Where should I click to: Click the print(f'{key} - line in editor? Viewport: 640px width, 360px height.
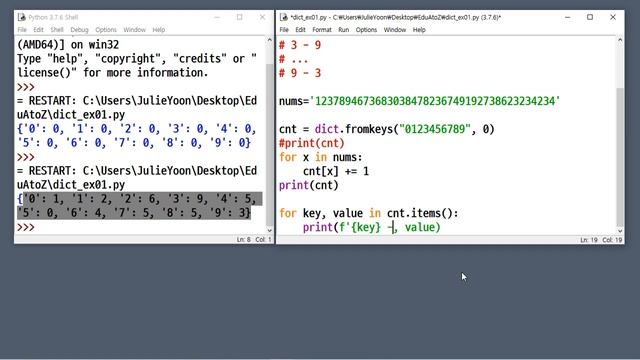point(371,227)
